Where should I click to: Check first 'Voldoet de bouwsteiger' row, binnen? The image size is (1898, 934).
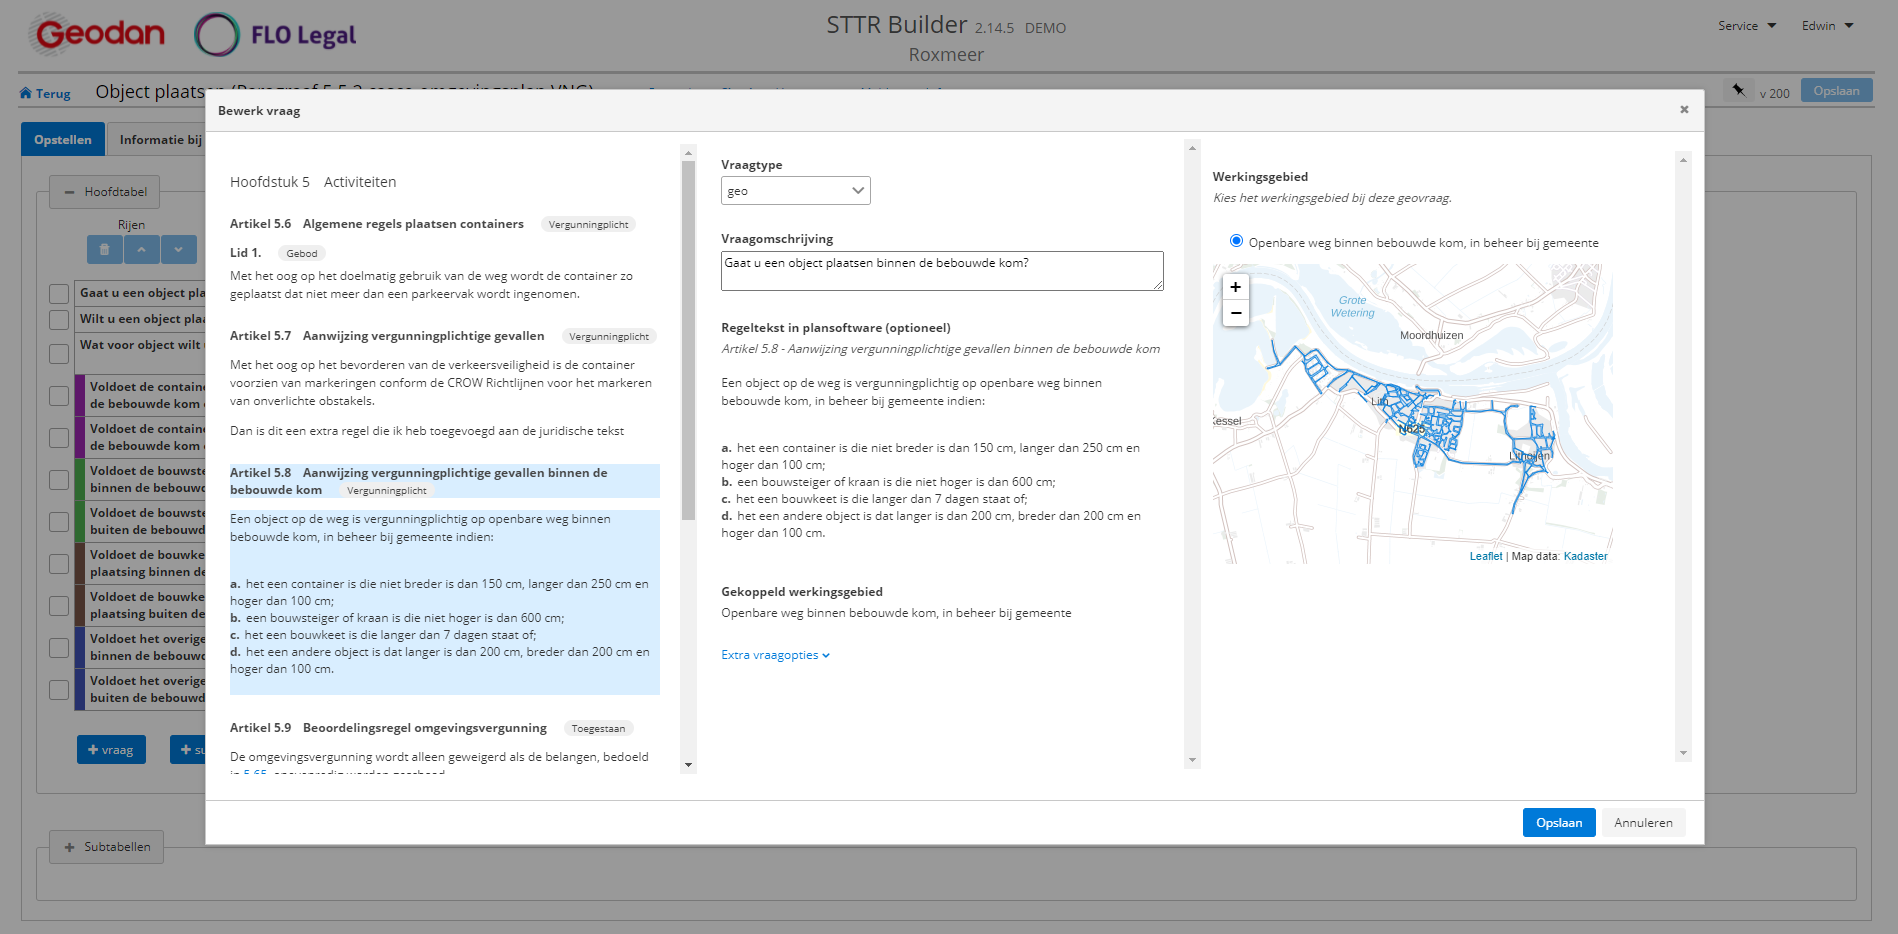[59, 480]
